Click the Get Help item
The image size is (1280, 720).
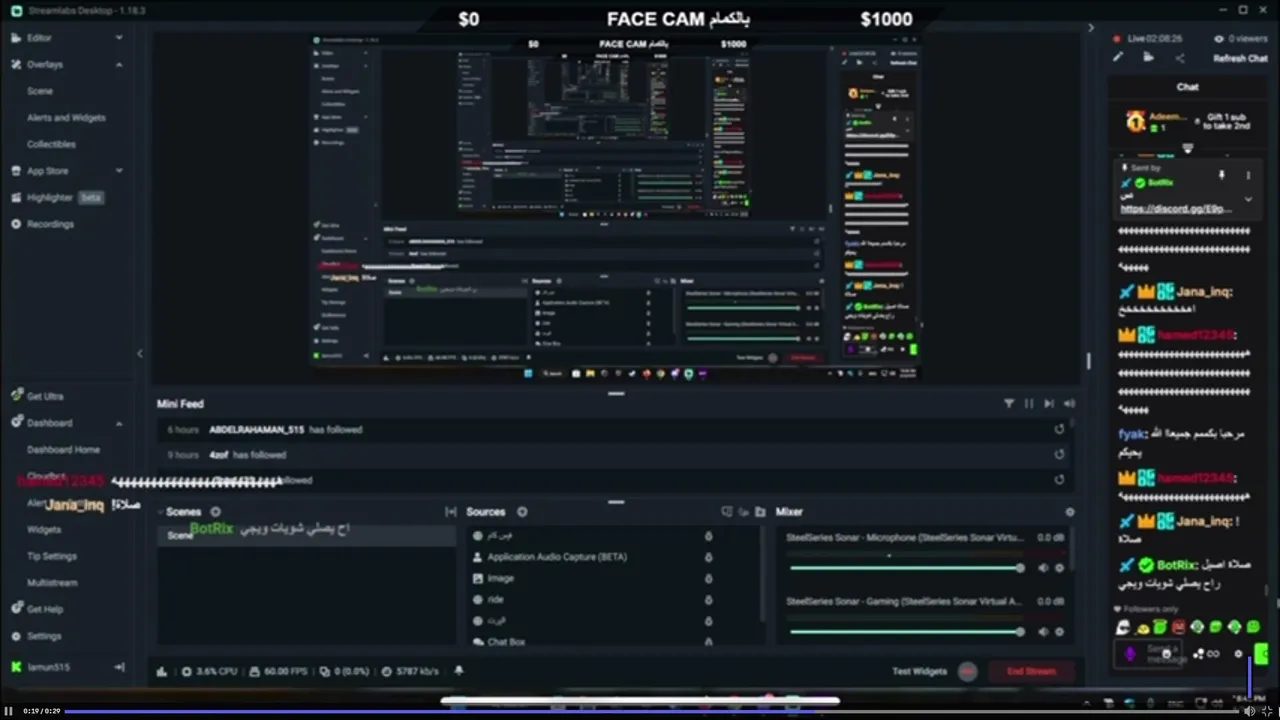tap(45, 609)
